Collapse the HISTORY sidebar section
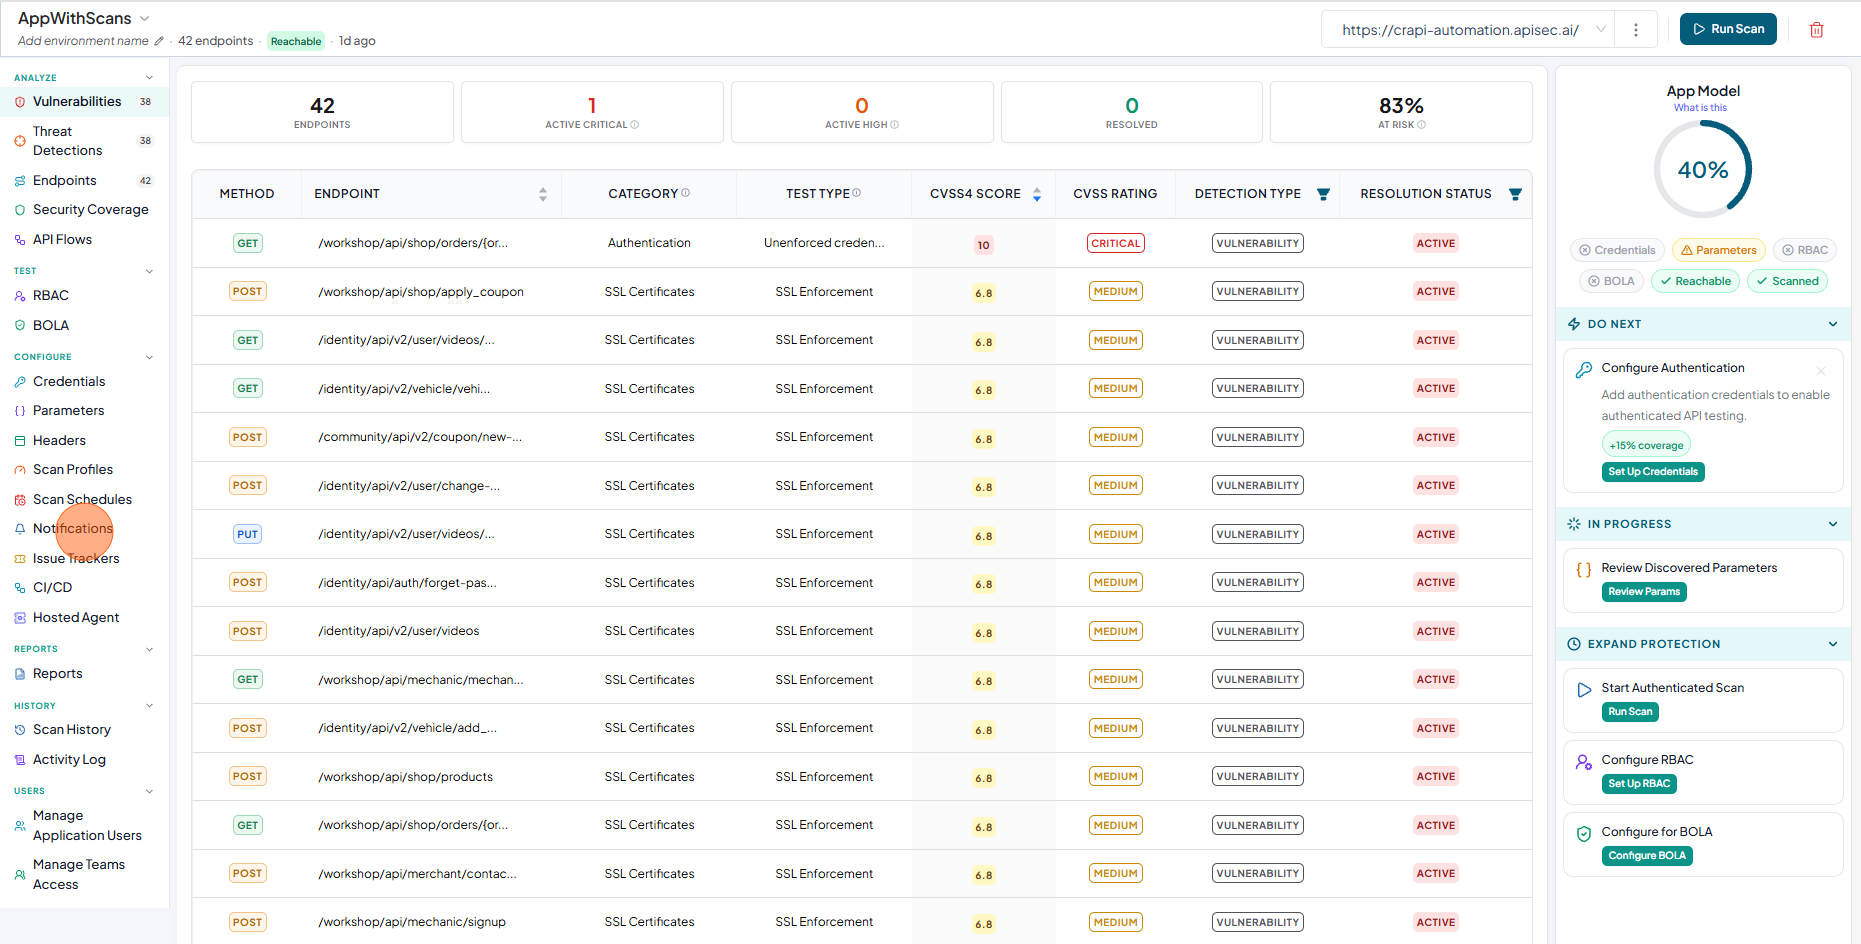This screenshot has height=944, width=1861. pos(149,706)
